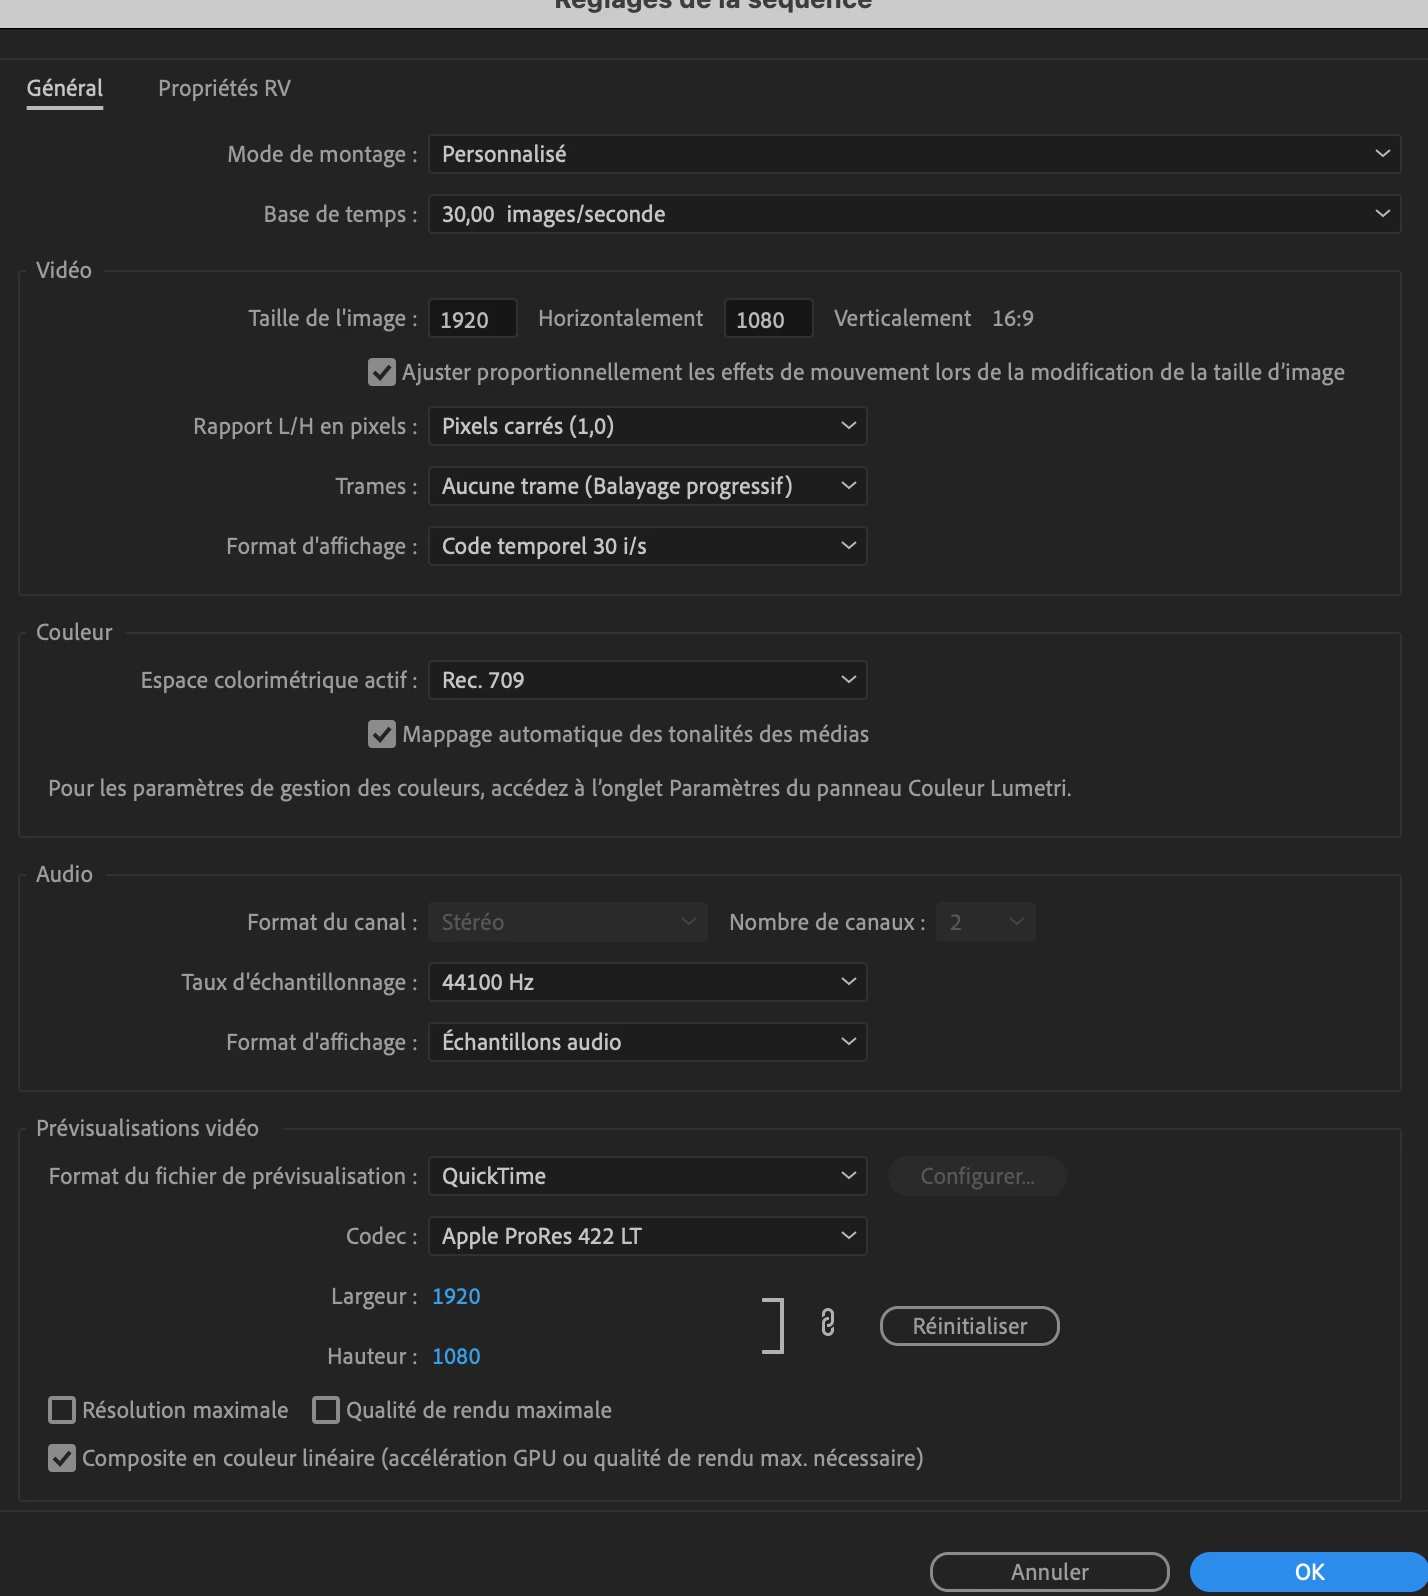Click the Configurer... button

[x=977, y=1176]
